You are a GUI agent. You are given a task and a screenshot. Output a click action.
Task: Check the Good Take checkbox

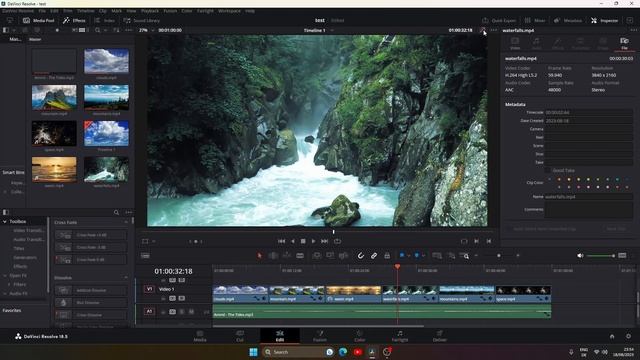[548, 170]
